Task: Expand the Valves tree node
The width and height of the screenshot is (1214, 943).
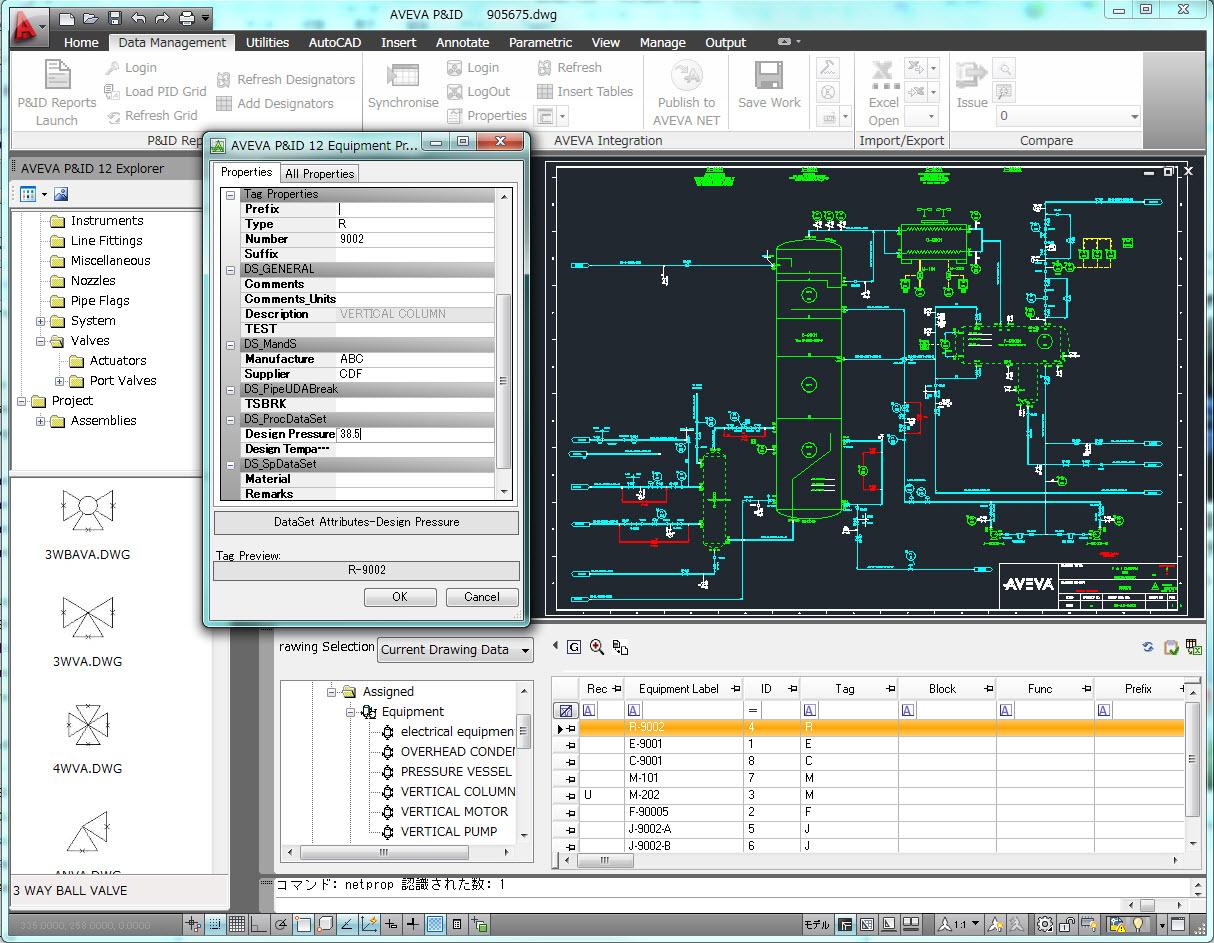Action: click(41, 340)
